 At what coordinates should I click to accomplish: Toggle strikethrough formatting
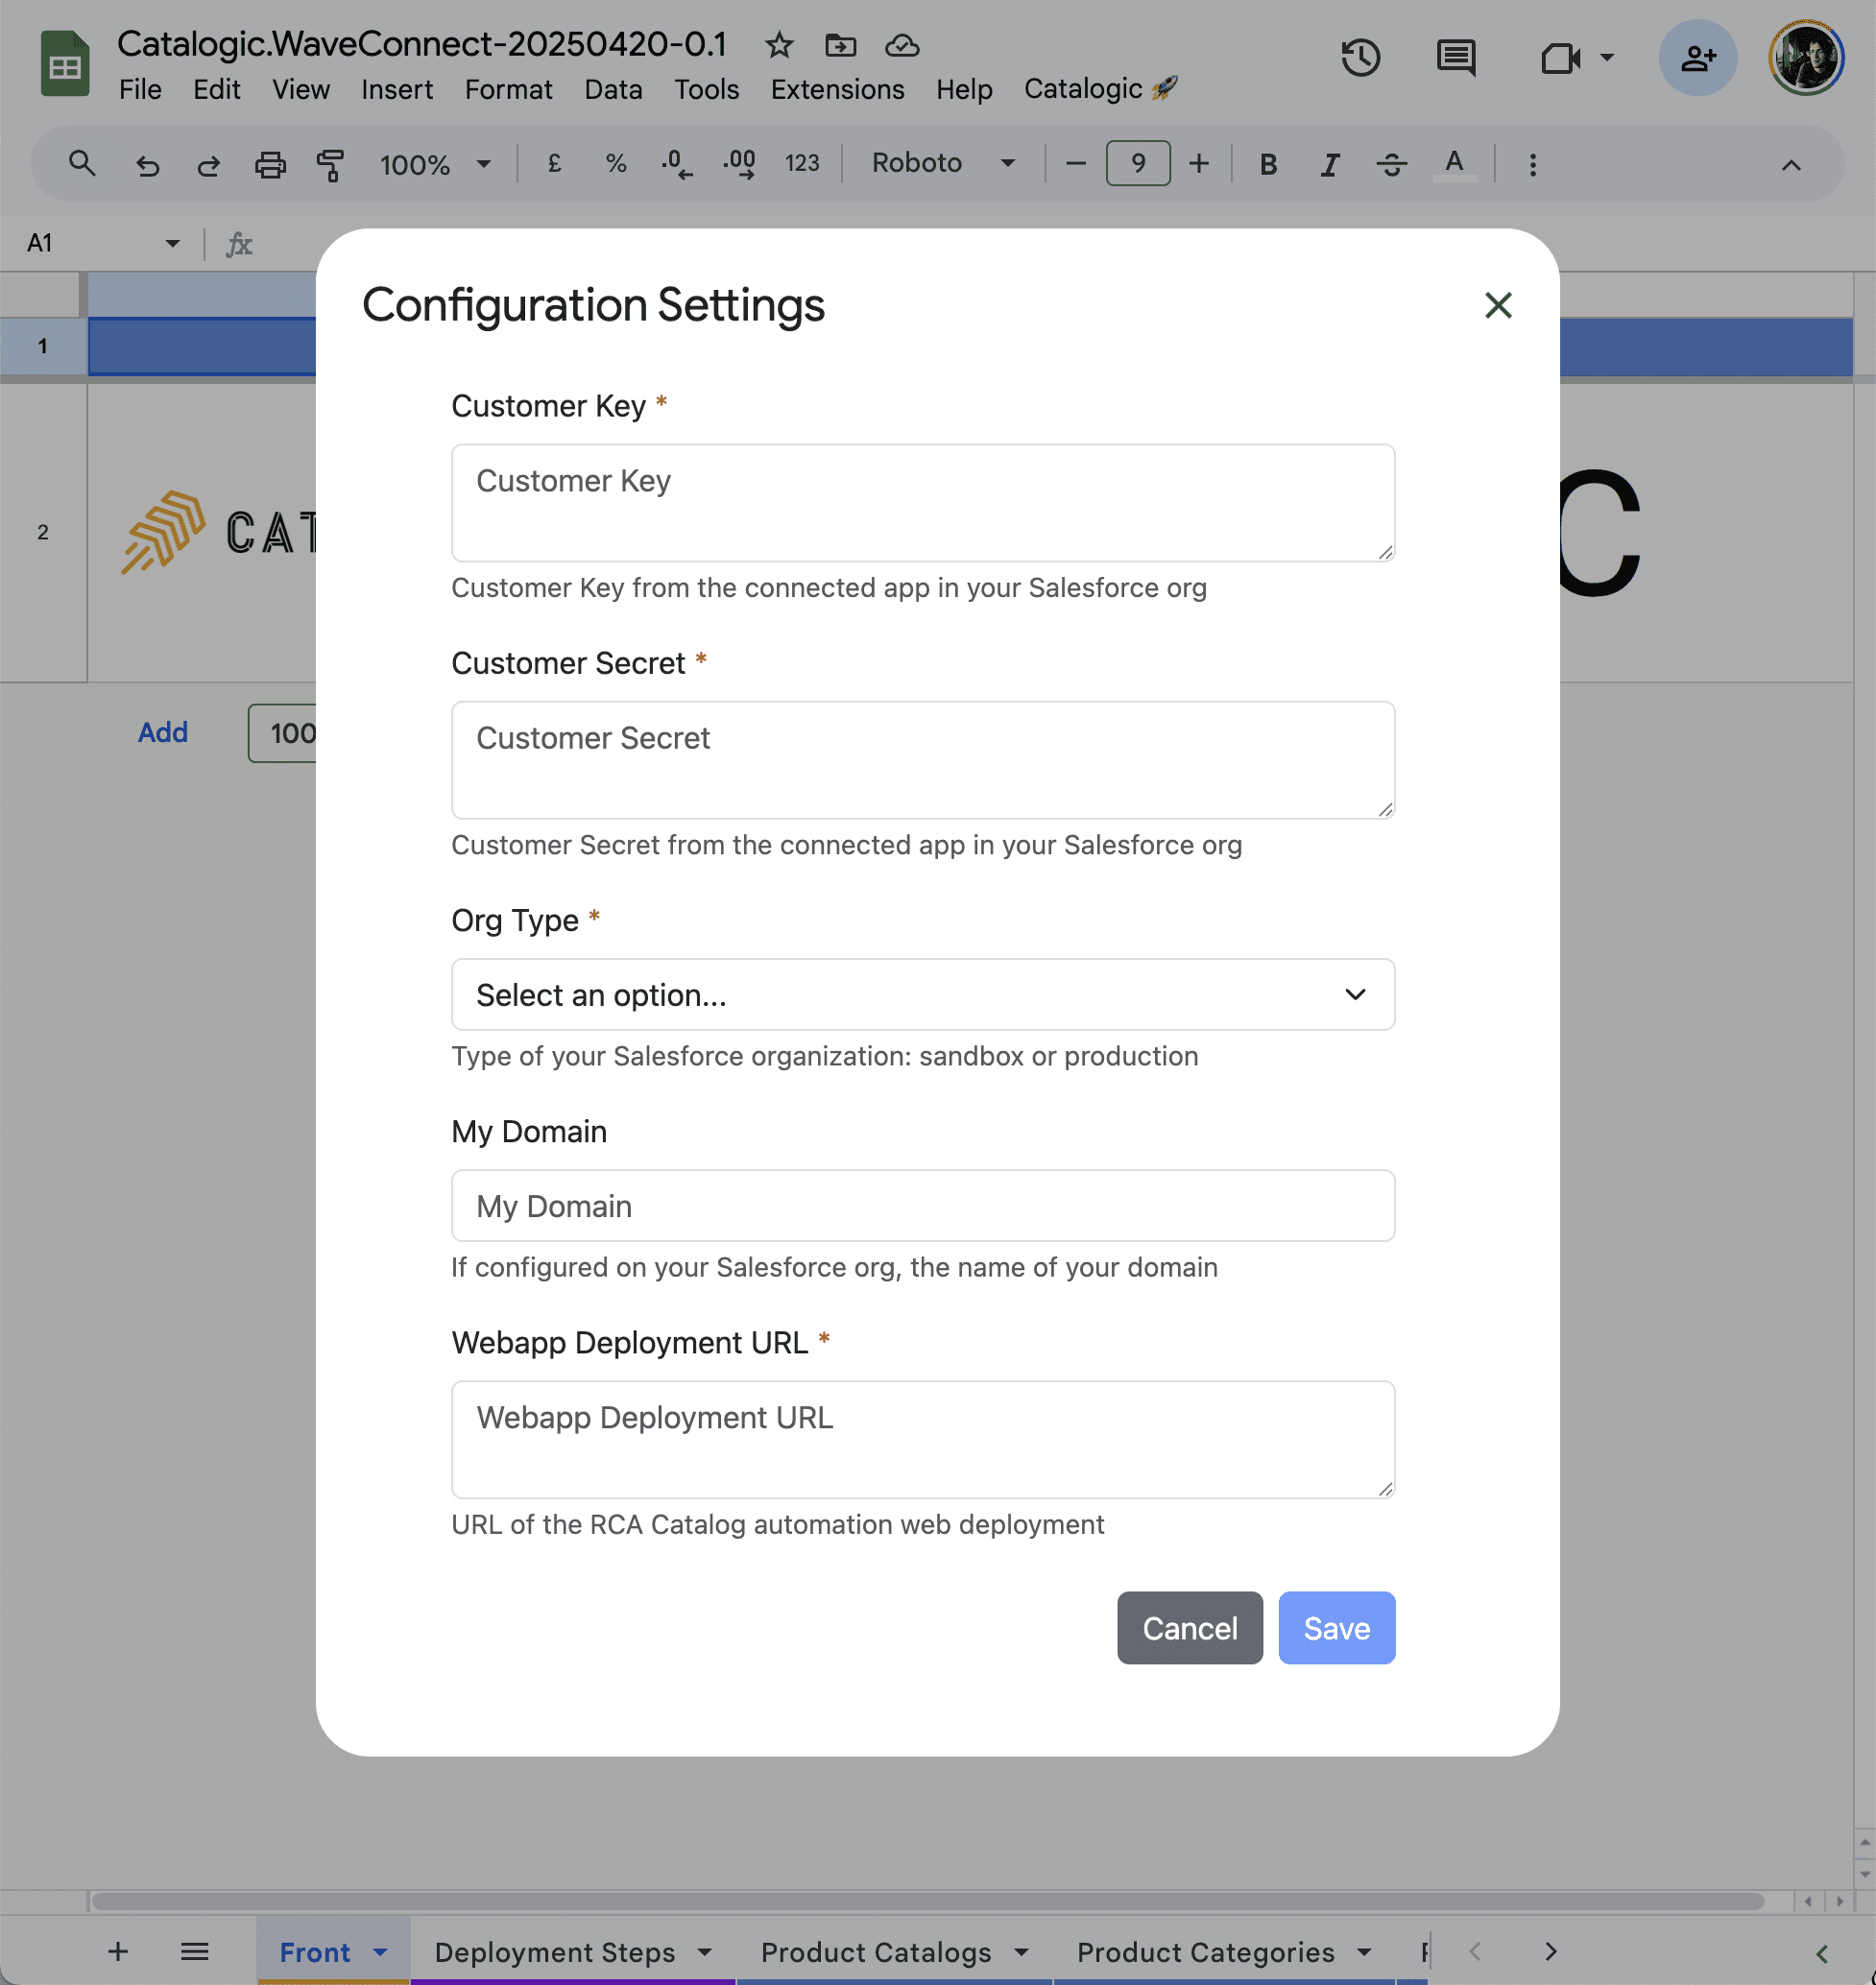[x=1391, y=164]
